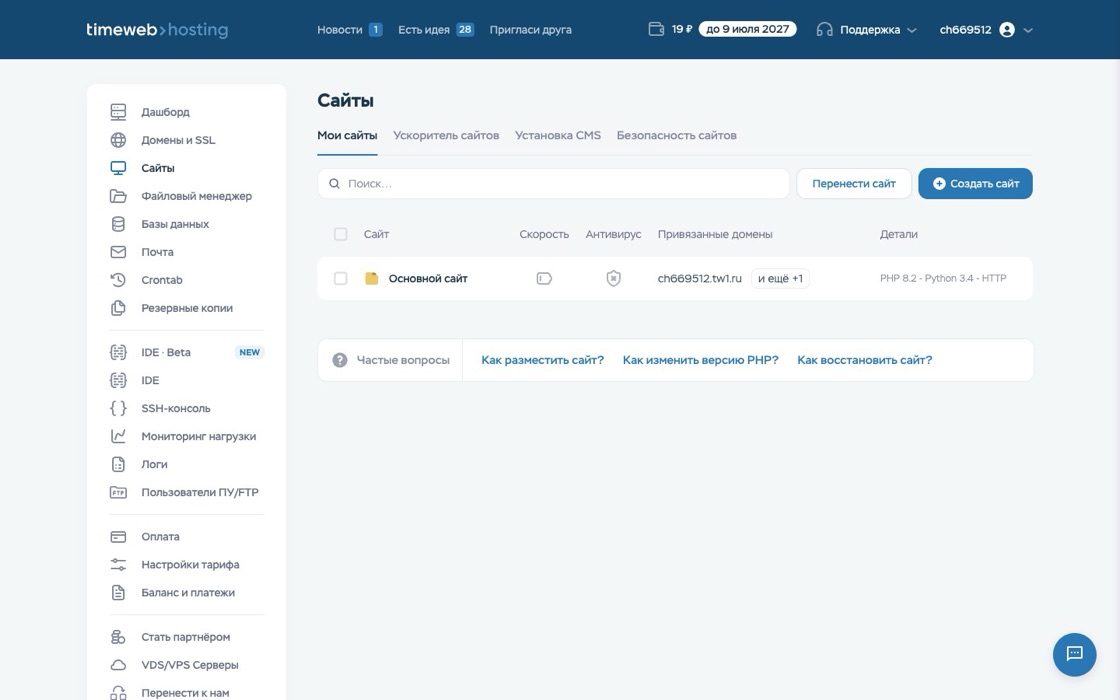Viewport: 1120px width, 700px height.
Task: Click the wallet balance icon in the header
Action: pyautogui.click(x=656, y=29)
